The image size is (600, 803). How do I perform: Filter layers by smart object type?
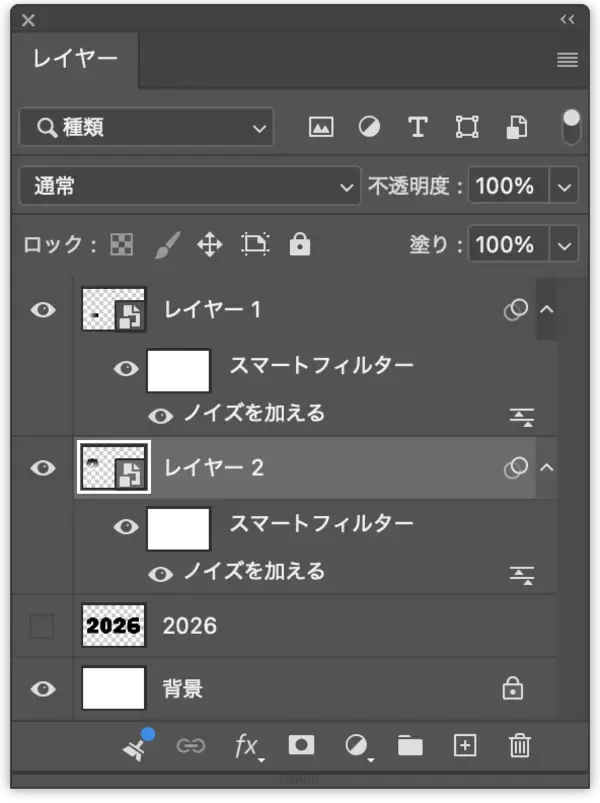click(517, 126)
